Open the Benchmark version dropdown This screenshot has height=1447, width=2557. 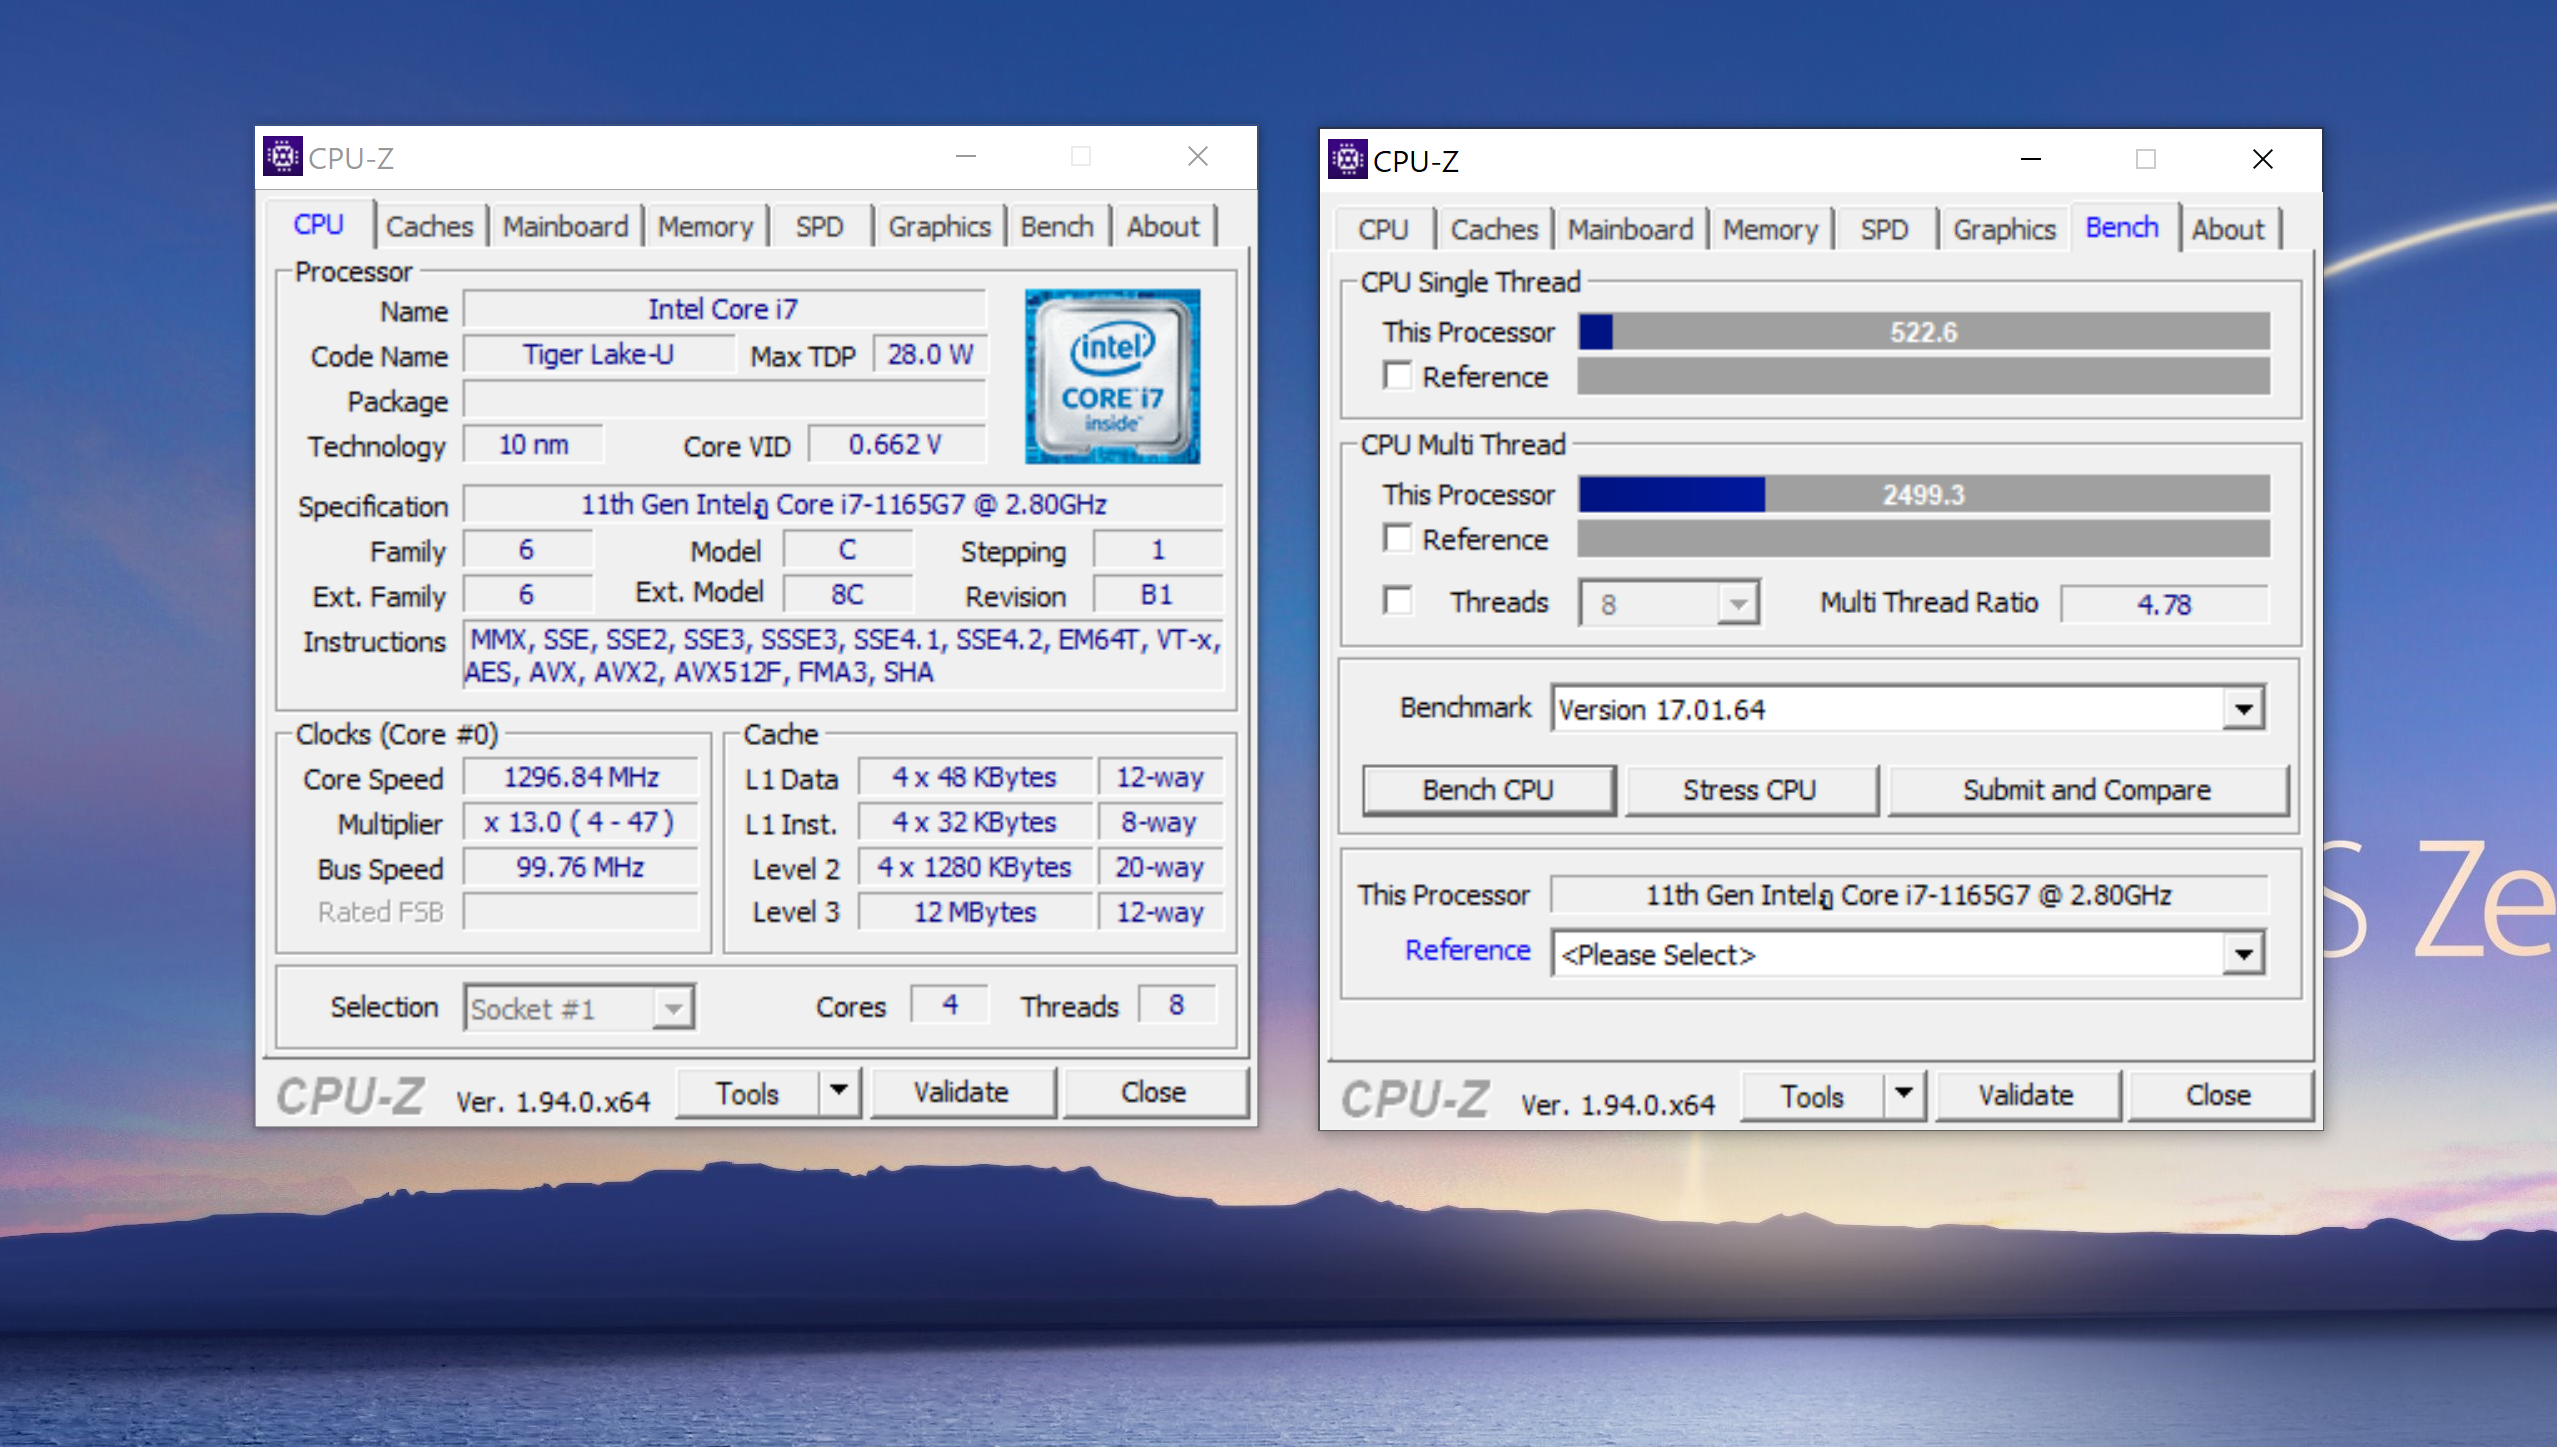[2244, 709]
